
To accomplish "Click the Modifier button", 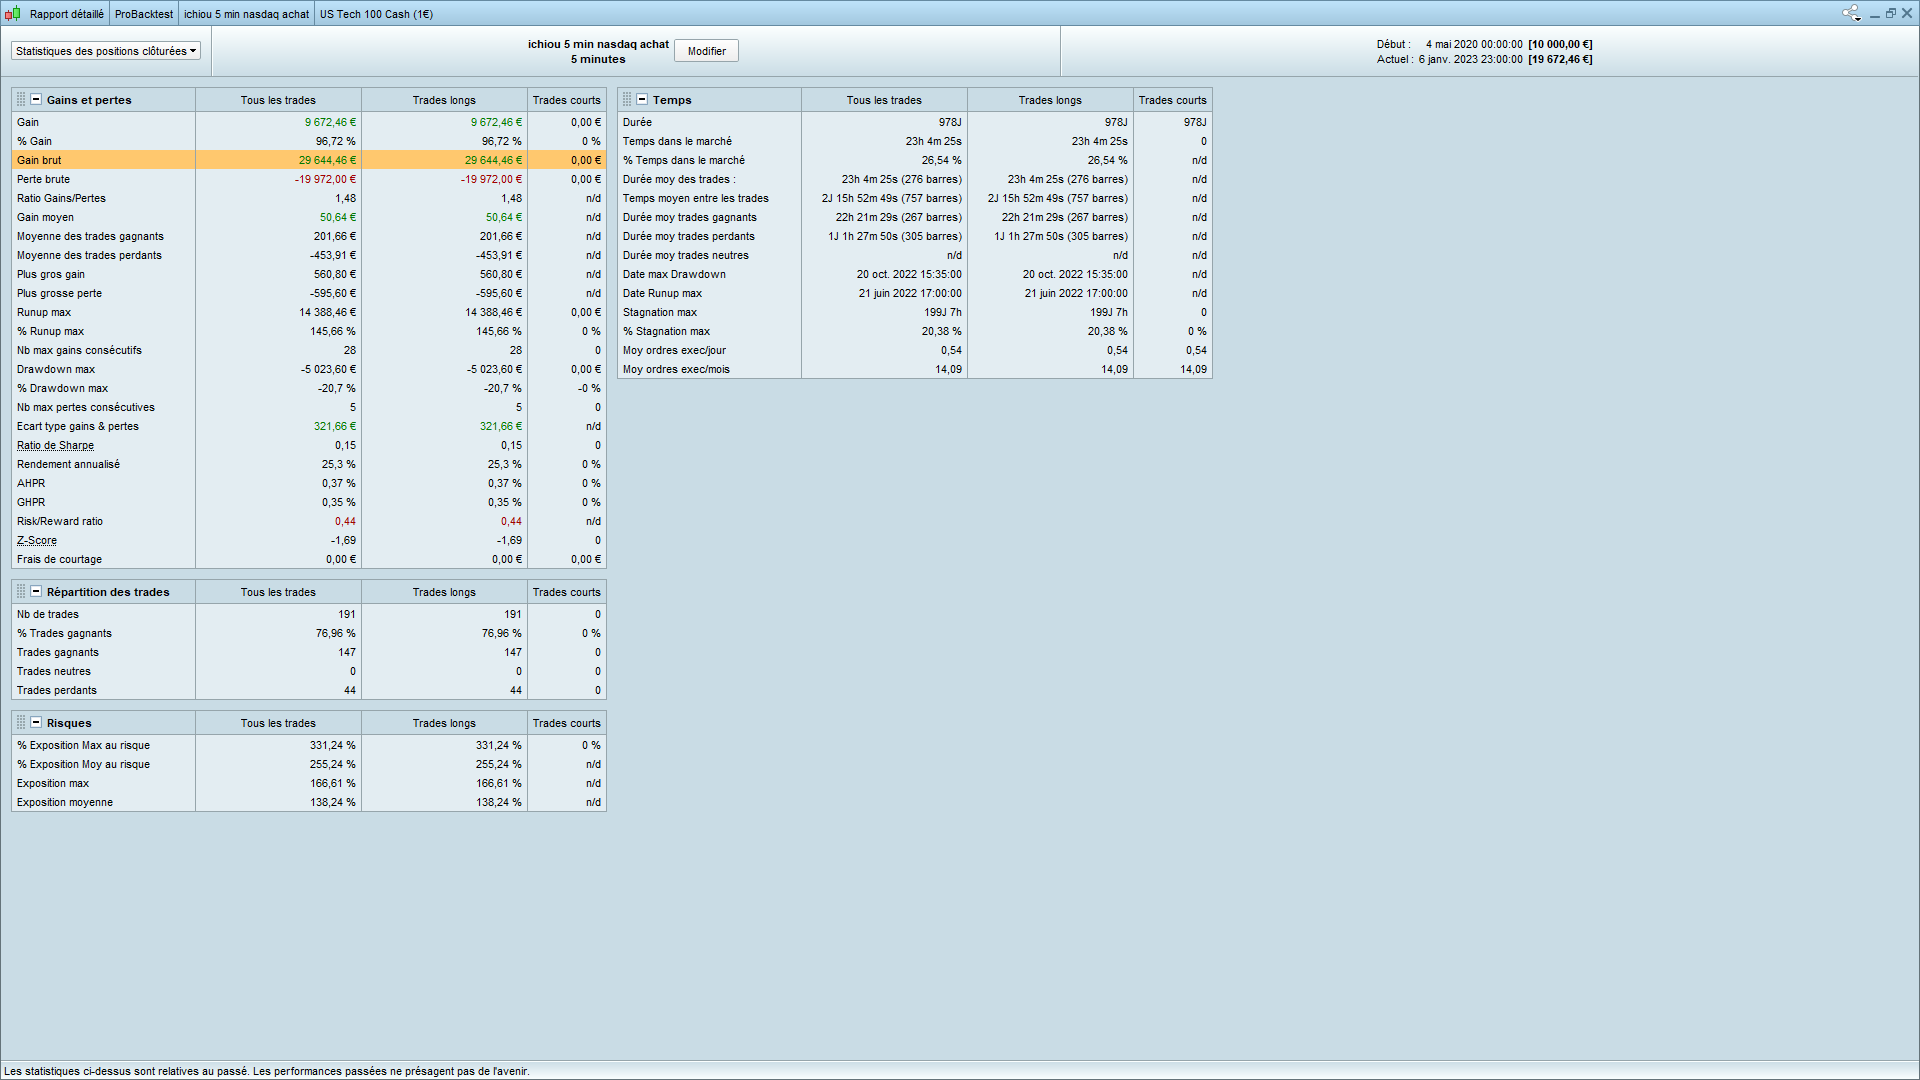I will [706, 51].
